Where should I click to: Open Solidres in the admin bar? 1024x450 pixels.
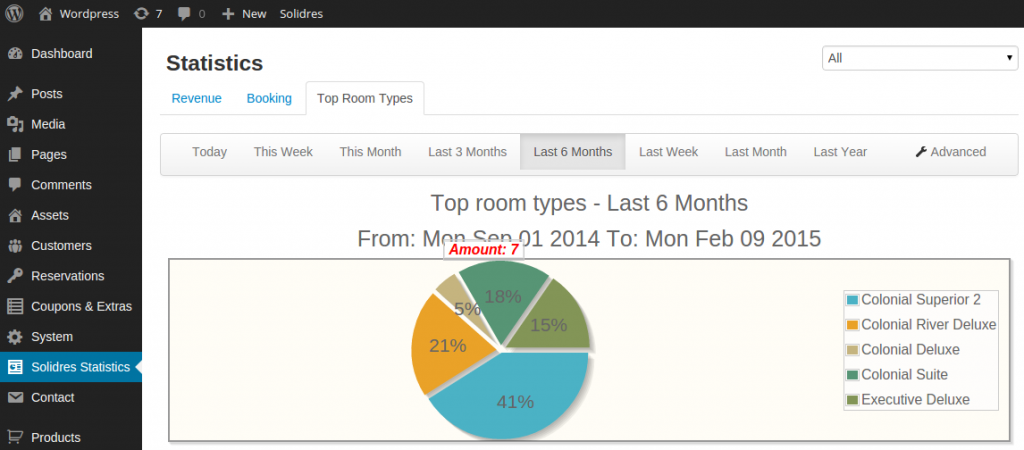pyautogui.click(x=301, y=14)
